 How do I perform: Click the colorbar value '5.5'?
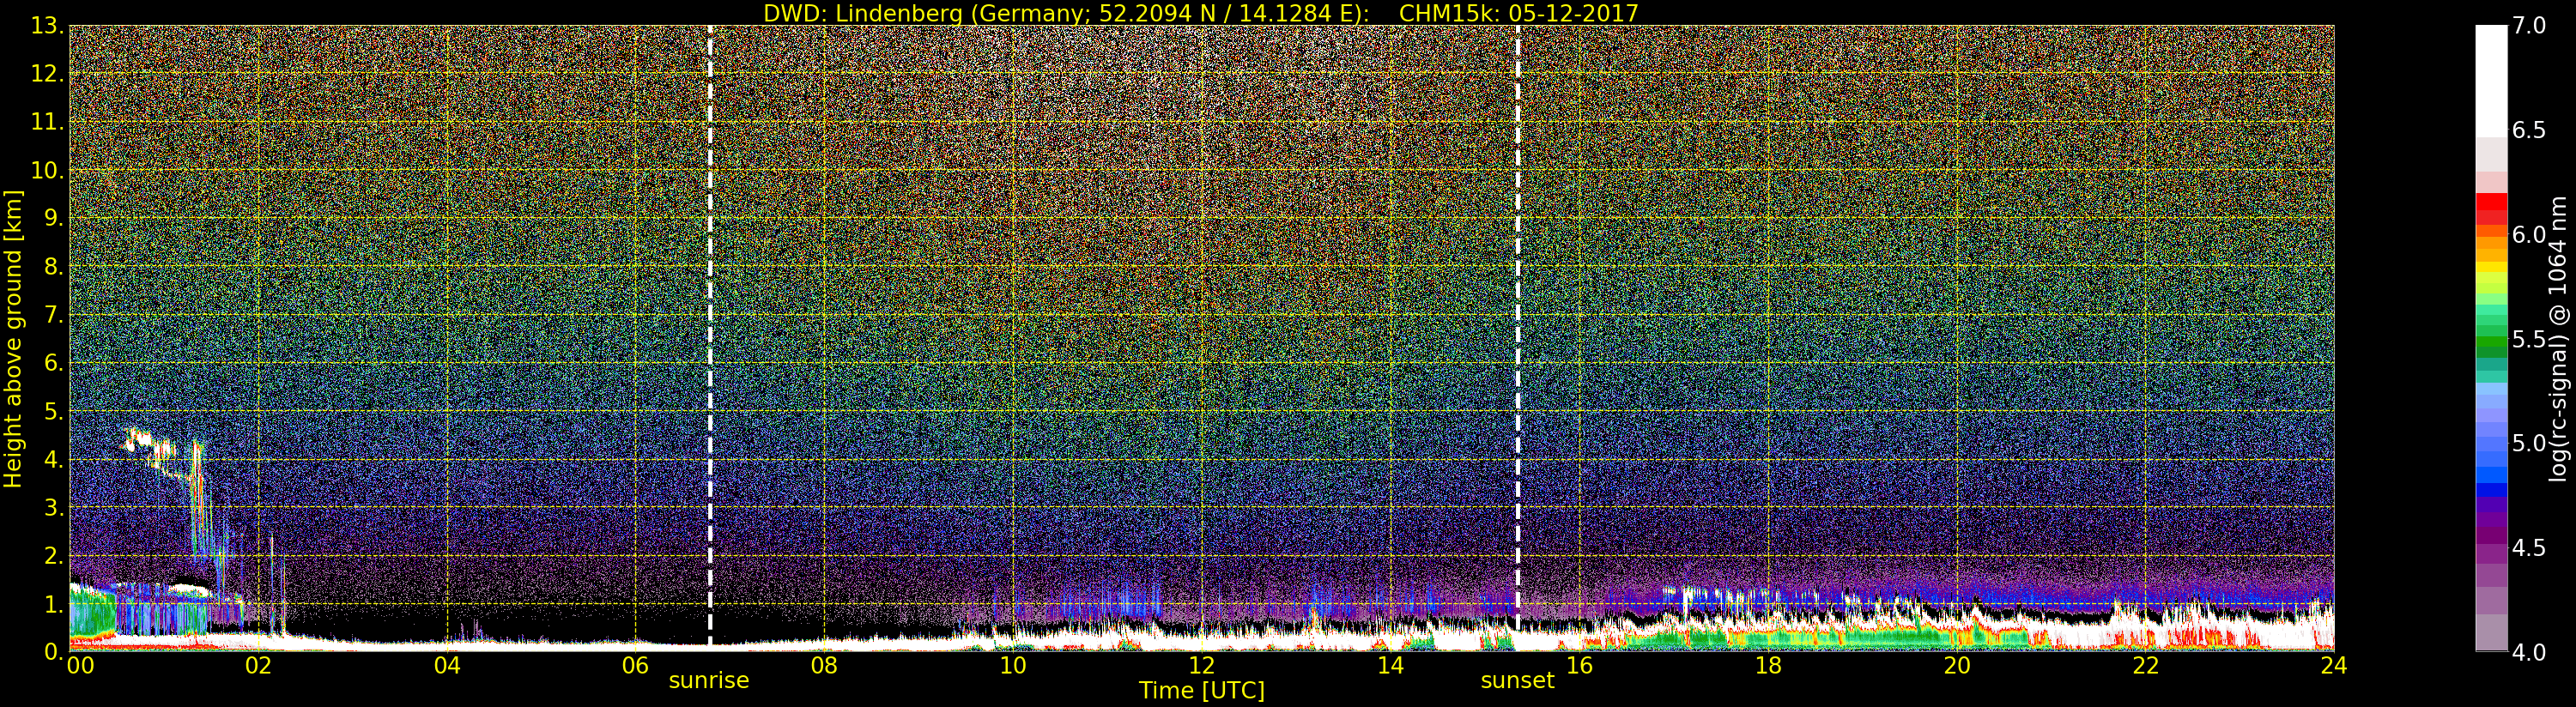[x=2529, y=339]
